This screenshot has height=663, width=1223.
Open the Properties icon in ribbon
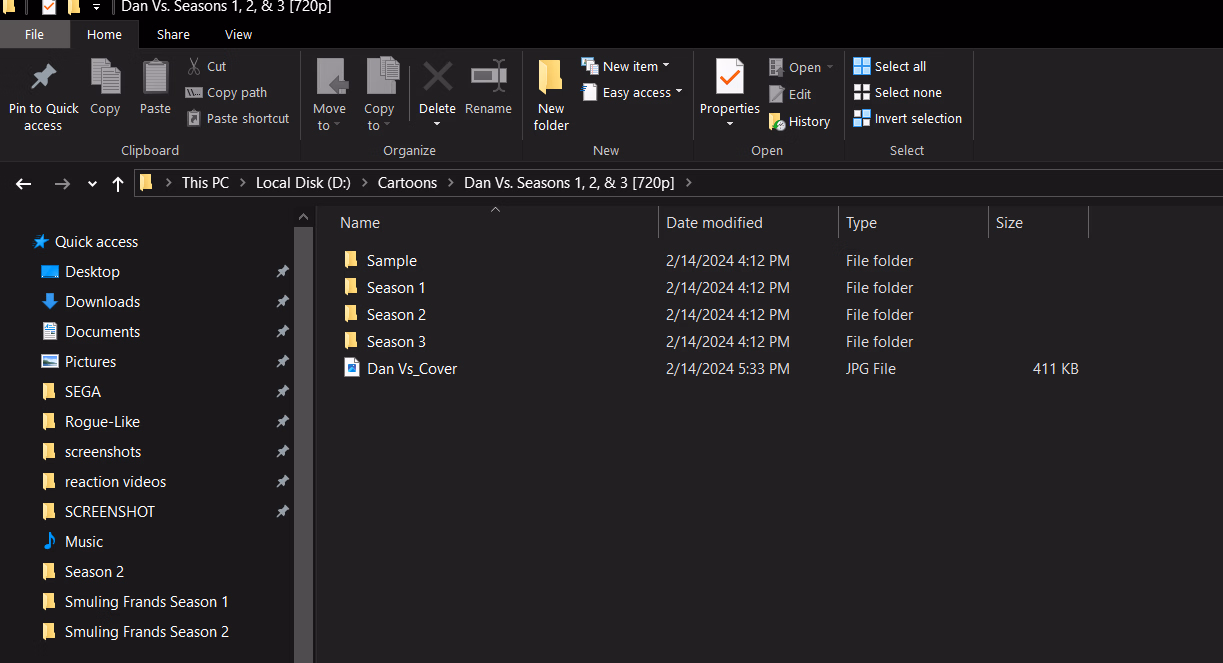point(729,77)
